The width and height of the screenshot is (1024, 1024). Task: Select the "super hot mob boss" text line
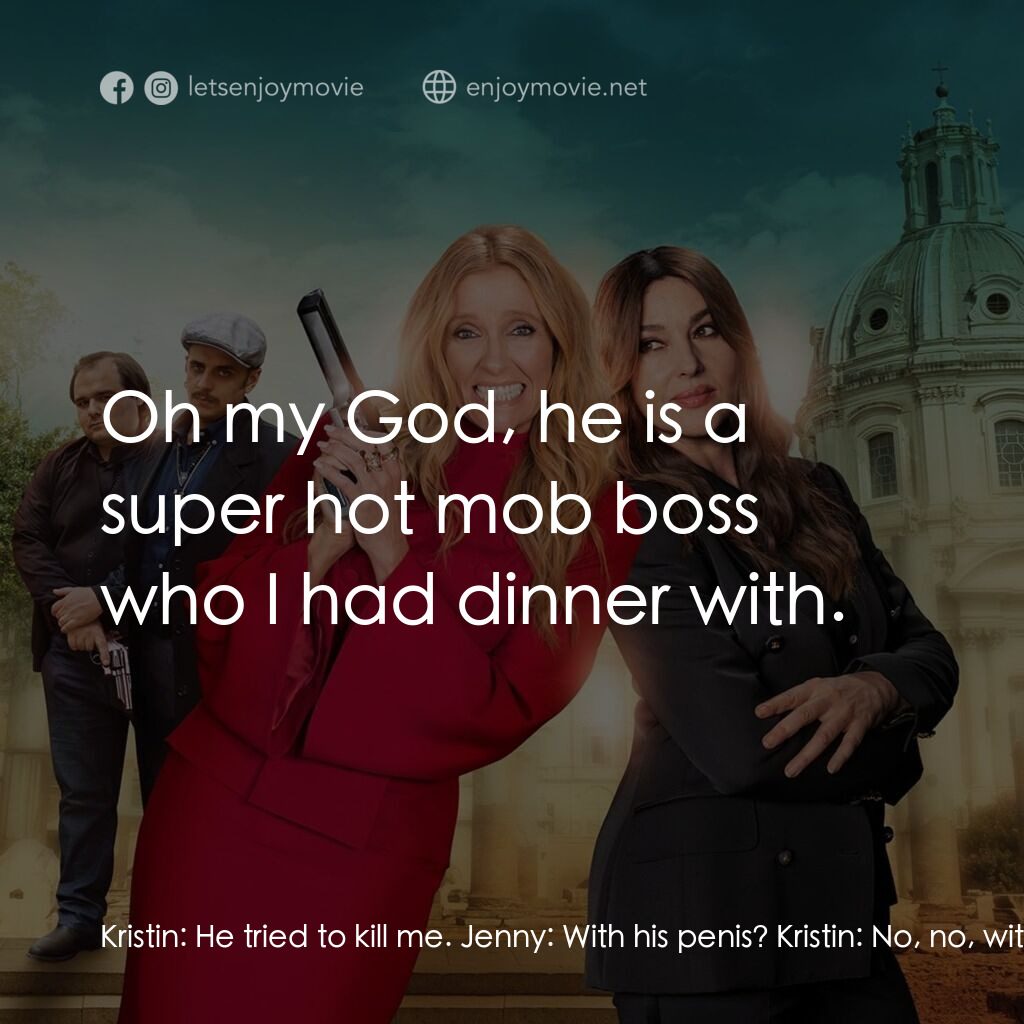tap(430, 509)
